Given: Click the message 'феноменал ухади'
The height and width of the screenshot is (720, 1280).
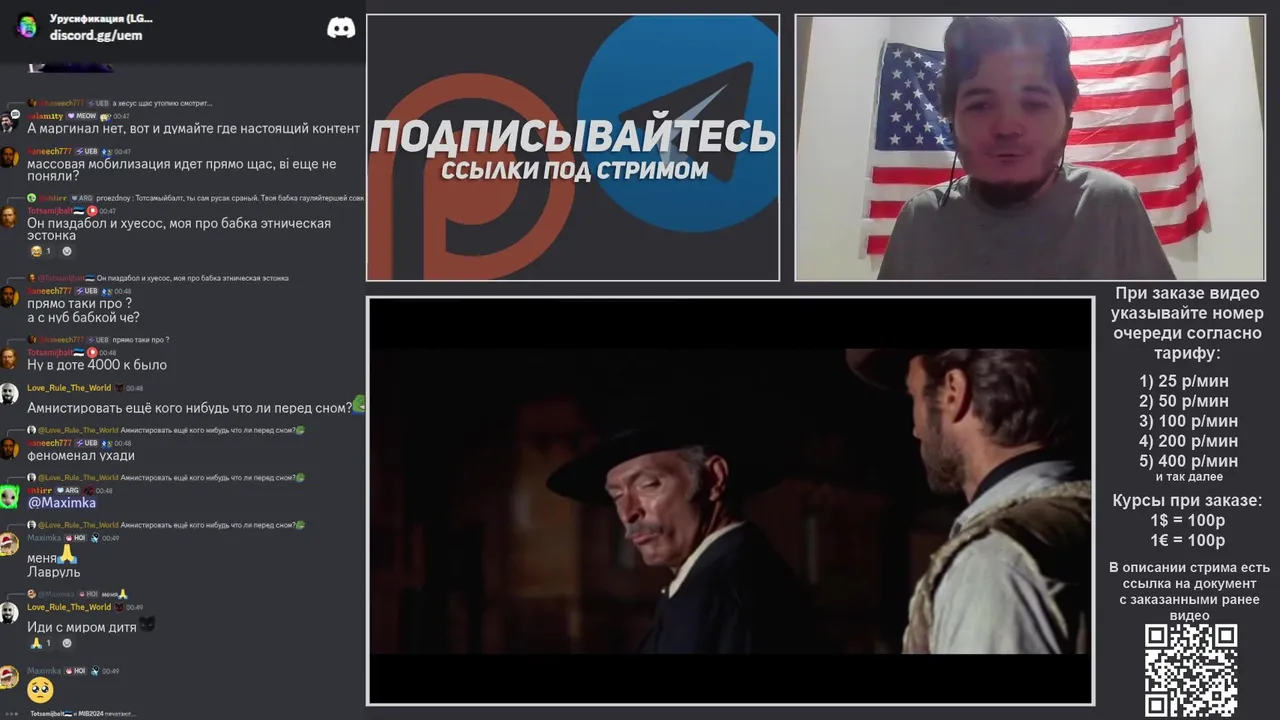Looking at the screenshot, I should tap(81, 455).
